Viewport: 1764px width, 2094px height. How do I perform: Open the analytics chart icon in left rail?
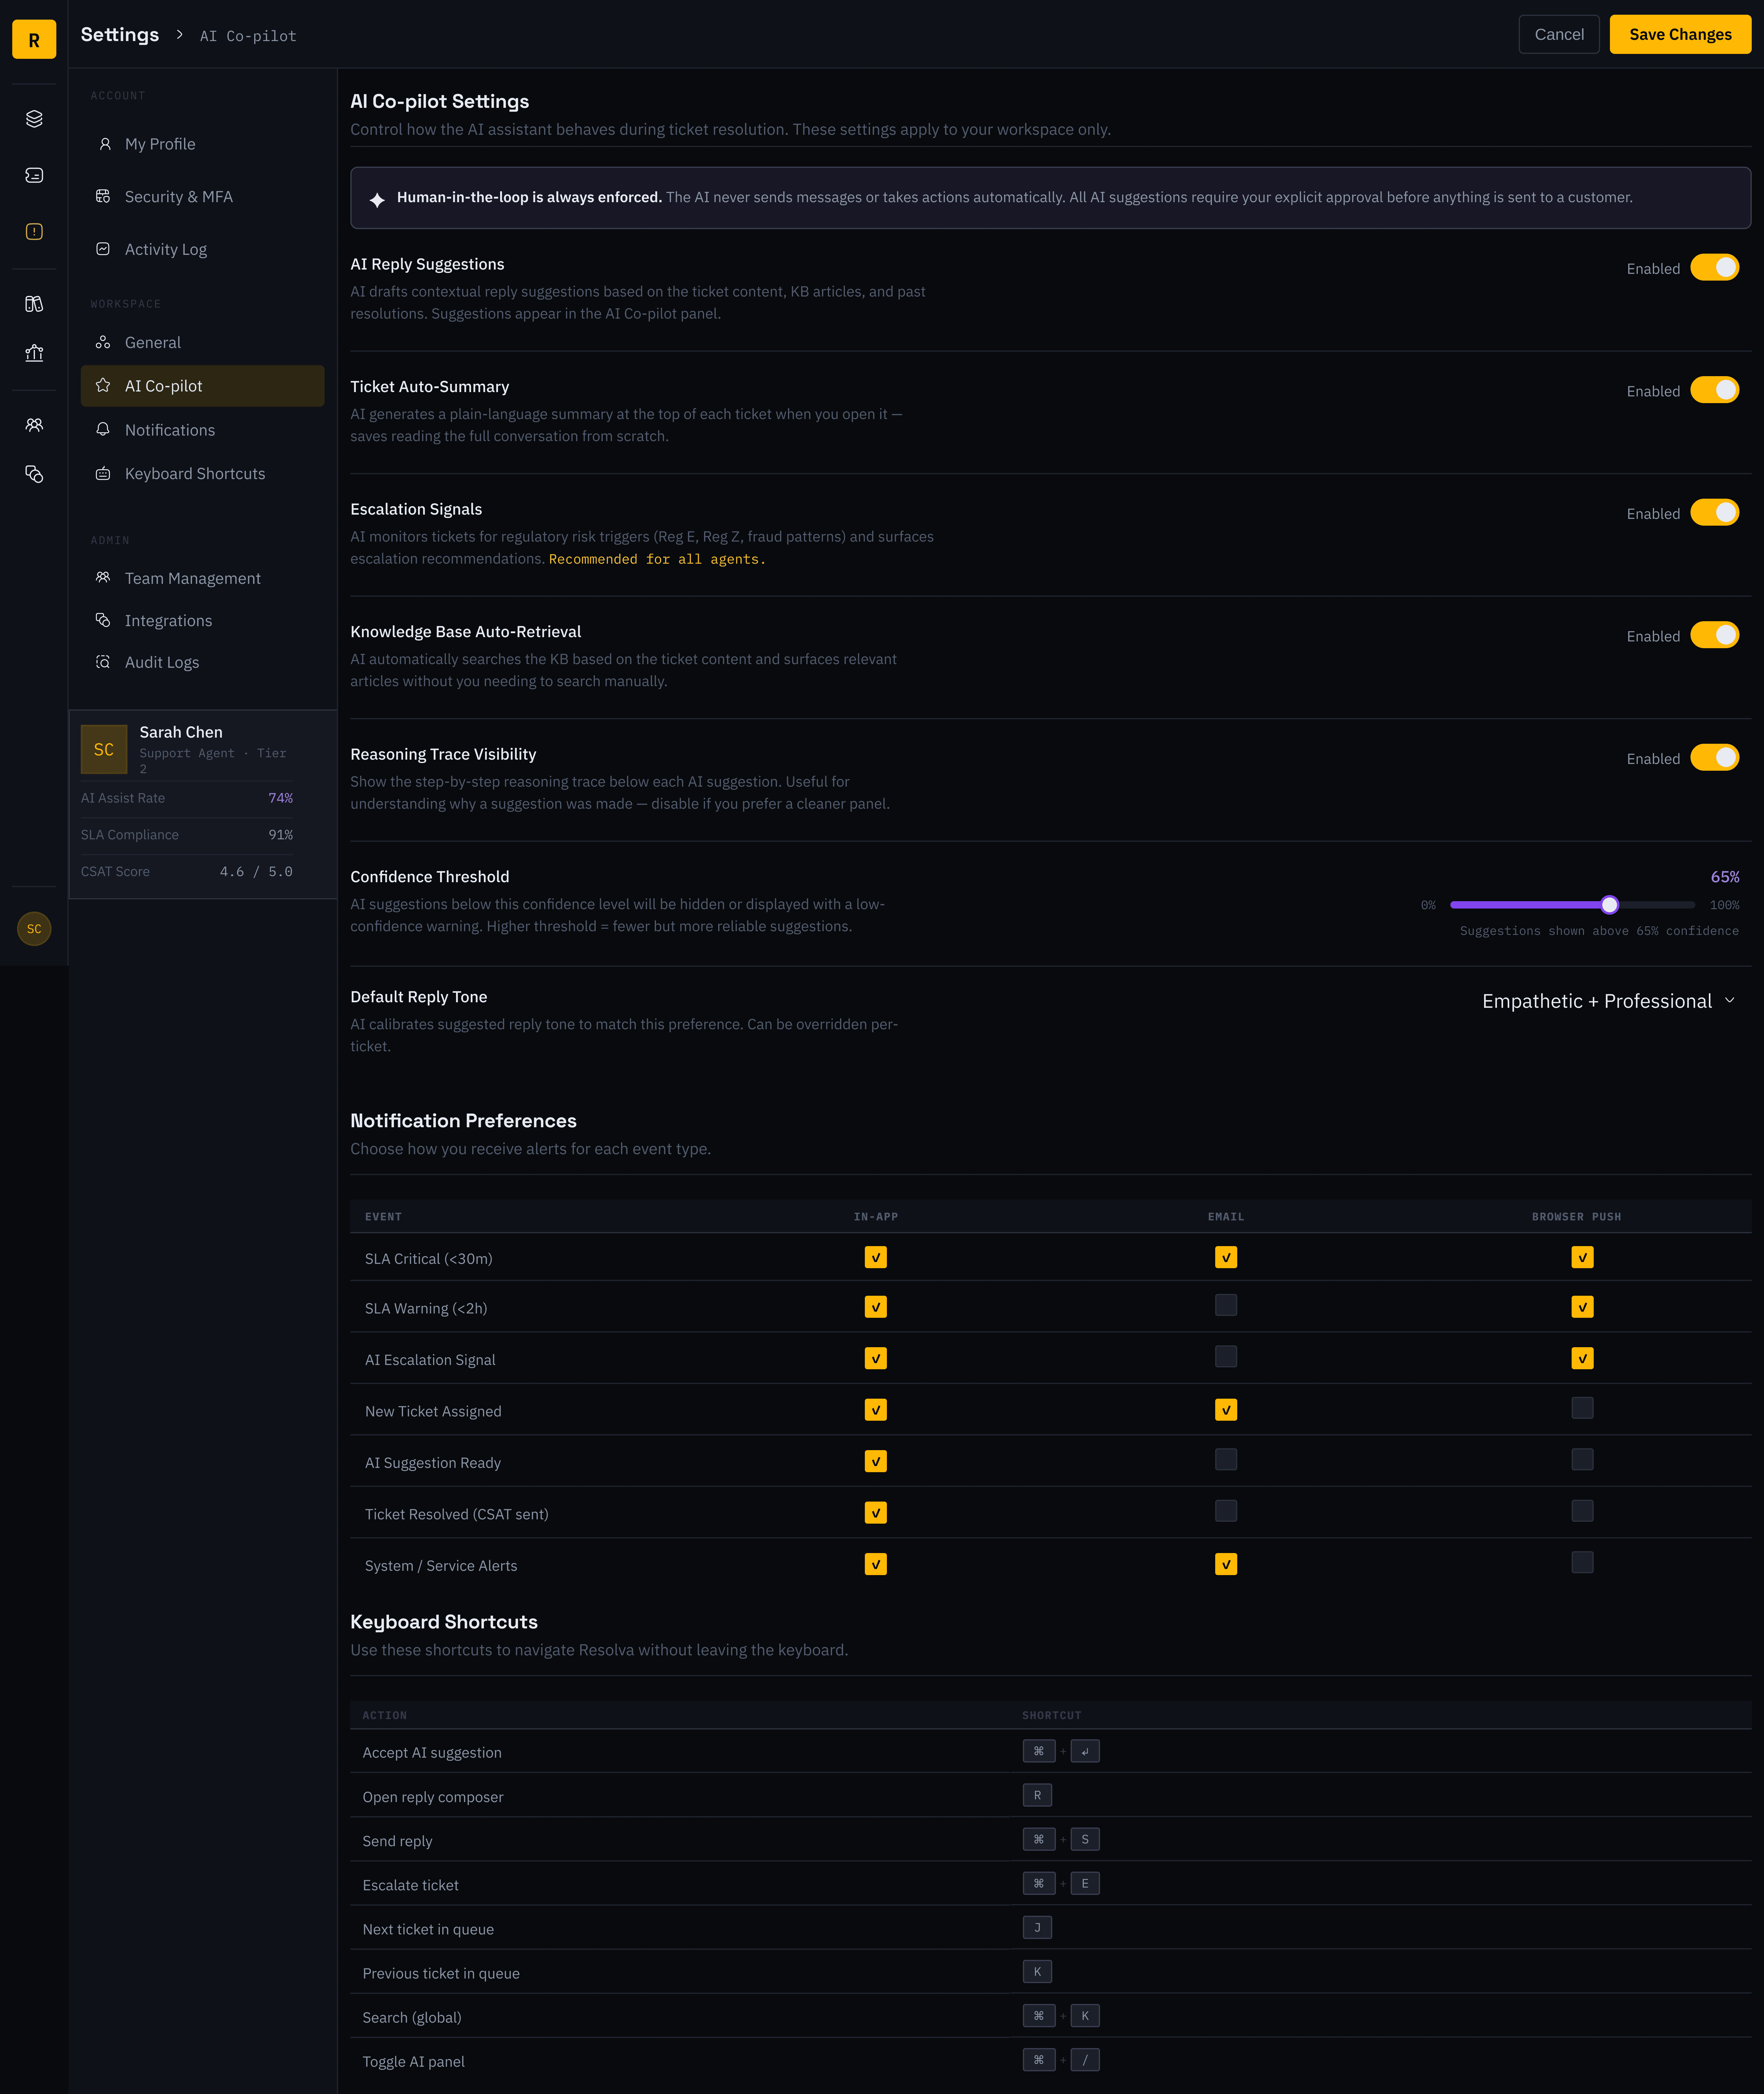pos(34,353)
